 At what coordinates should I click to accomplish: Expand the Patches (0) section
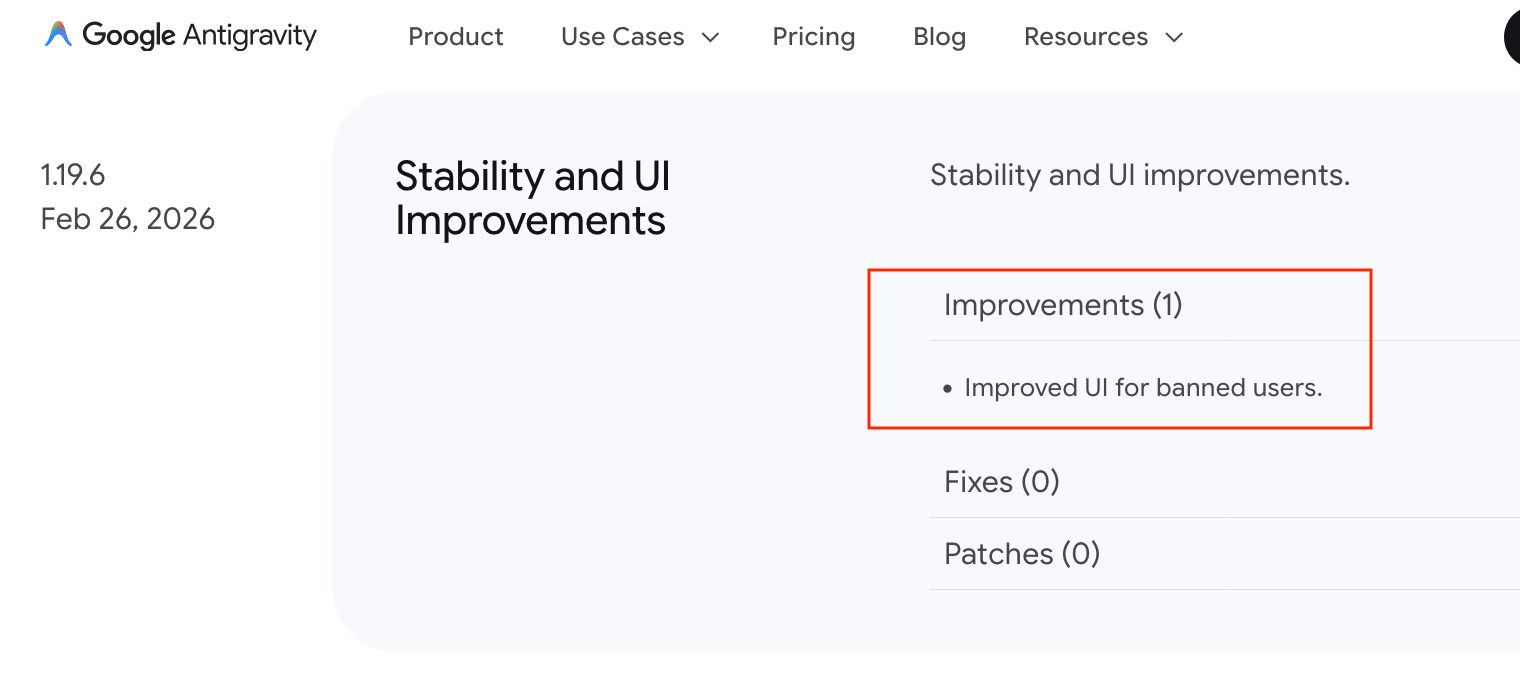click(1022, 554)
